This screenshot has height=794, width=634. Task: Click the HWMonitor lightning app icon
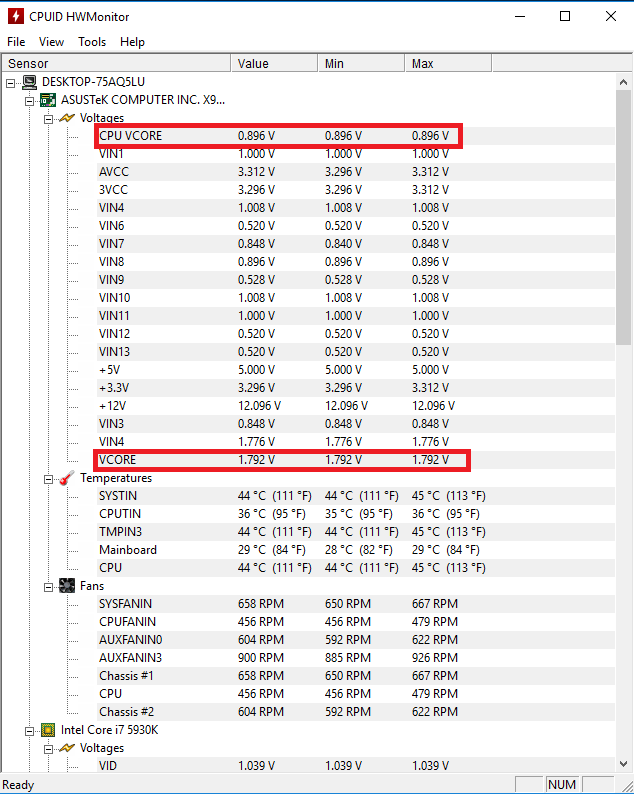[16, 16]
